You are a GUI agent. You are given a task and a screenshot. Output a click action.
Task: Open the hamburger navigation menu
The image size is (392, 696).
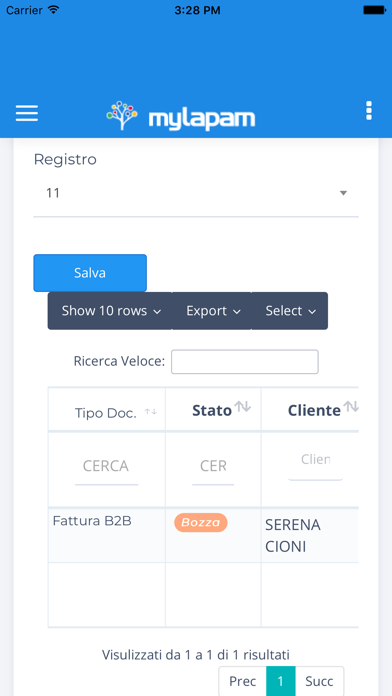pyautogui.click(x=27, y=113)
